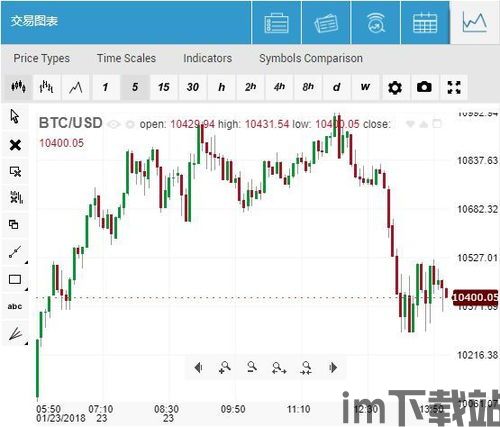Click the 10682.32 price axis label
500x427 pixels.
coord(477,209)
